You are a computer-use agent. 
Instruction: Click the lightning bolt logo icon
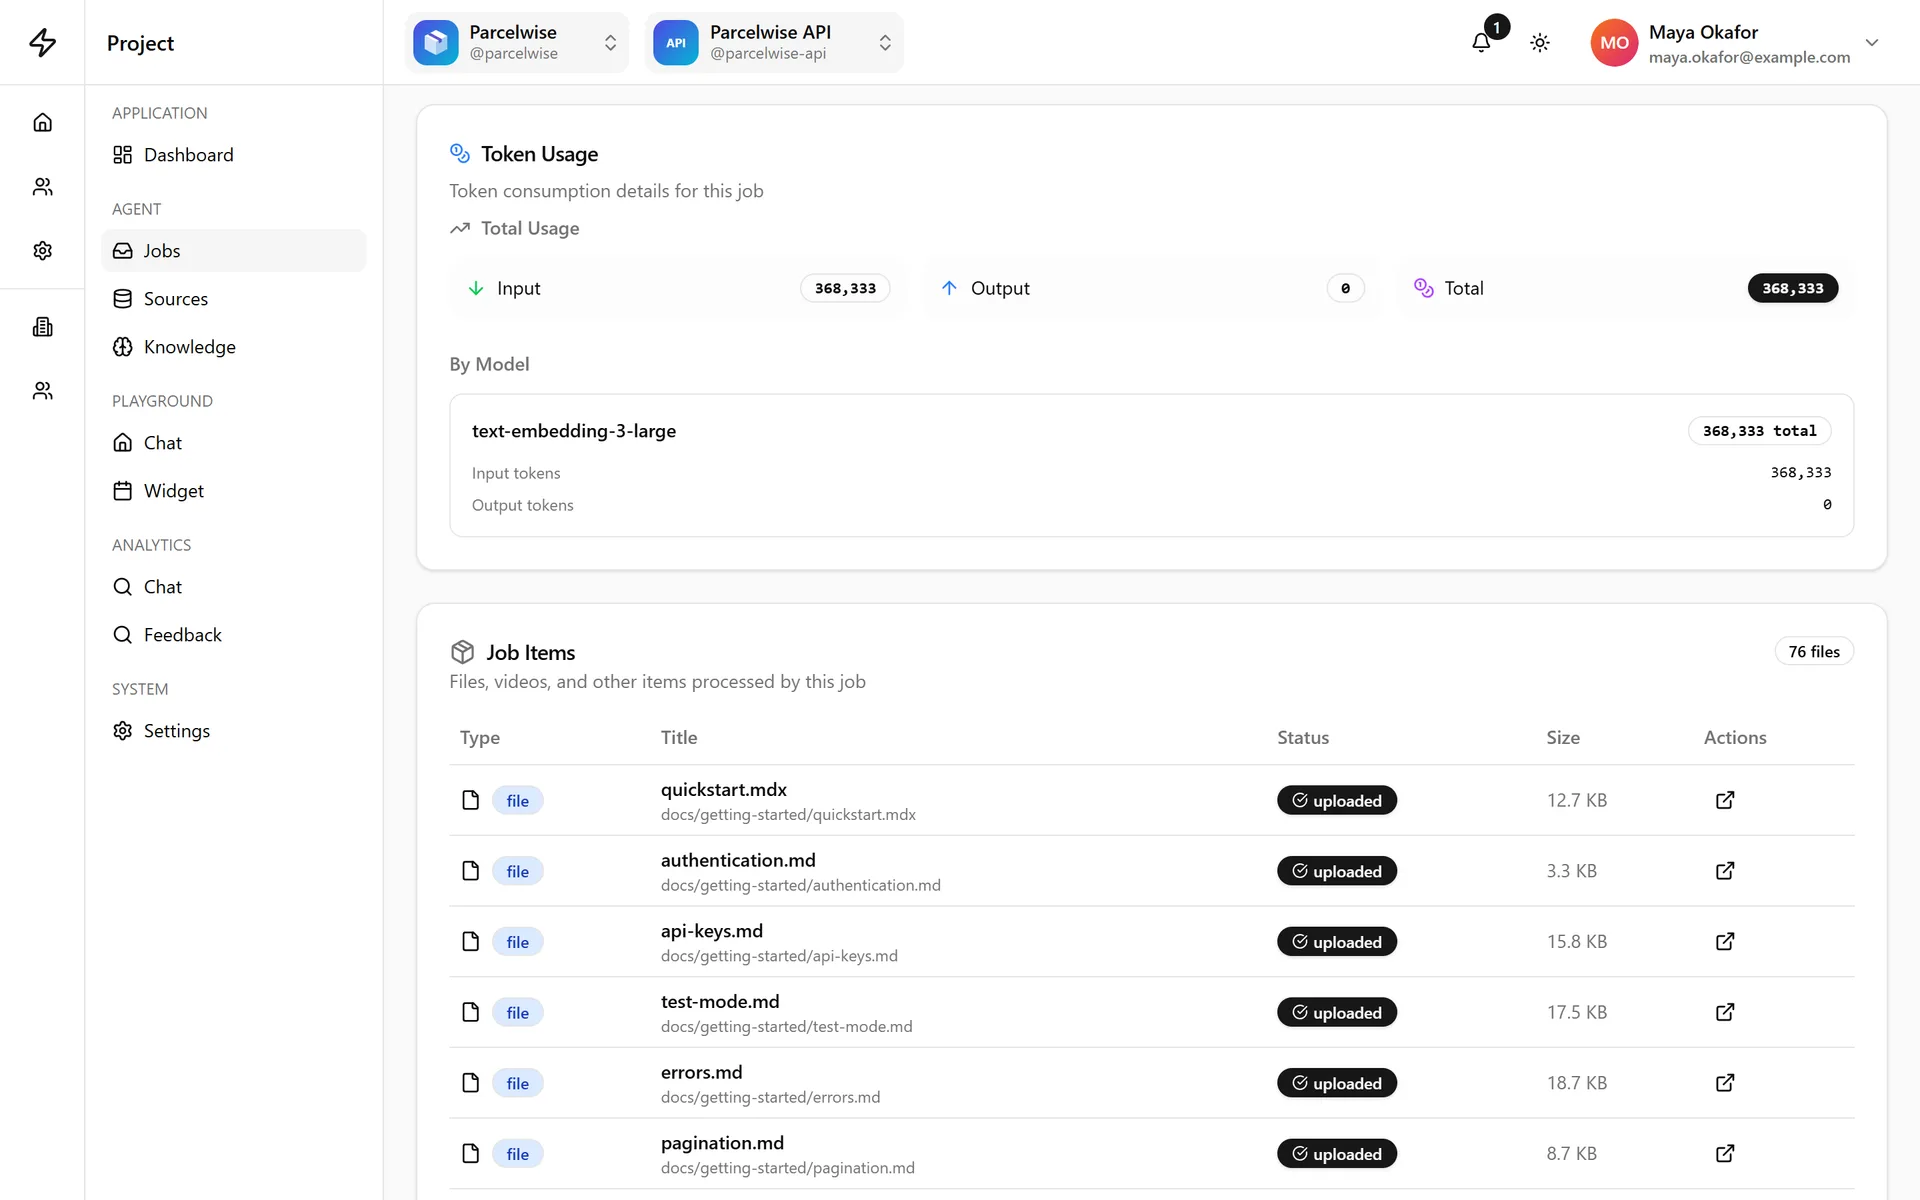coord(42,42)
